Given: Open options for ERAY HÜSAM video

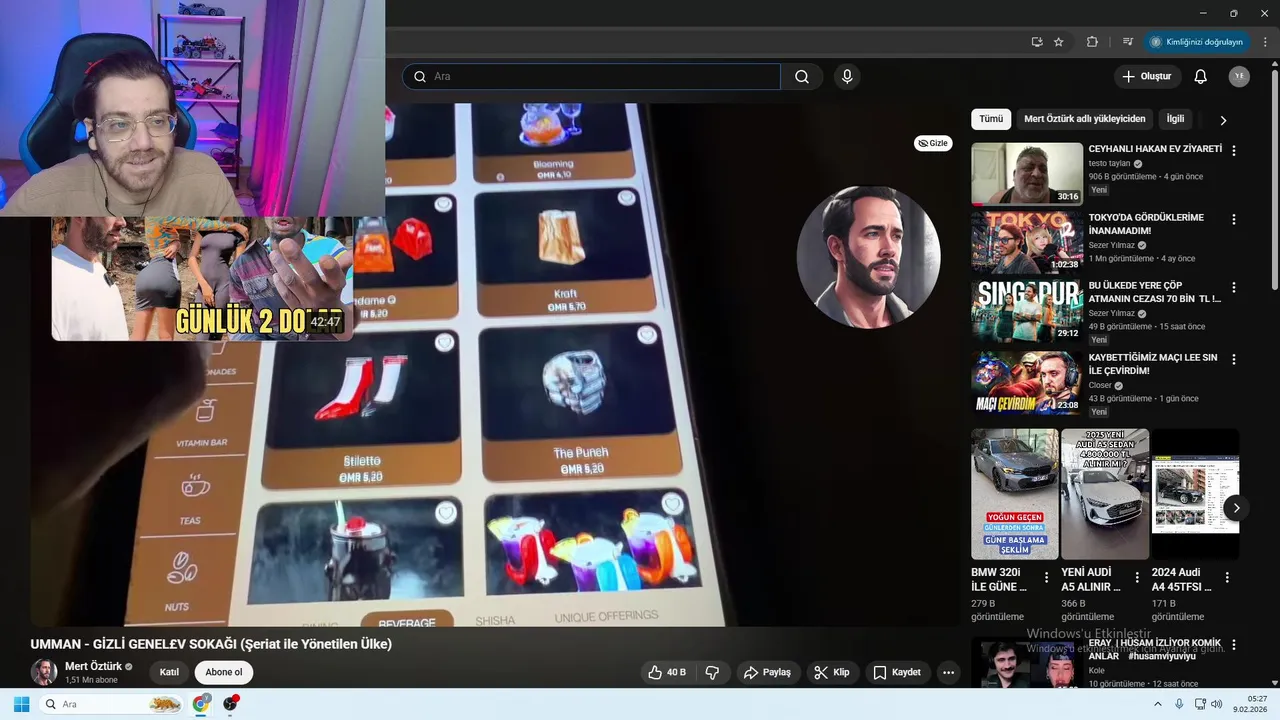Looking at the screenshot, I should pos(1234,645).
